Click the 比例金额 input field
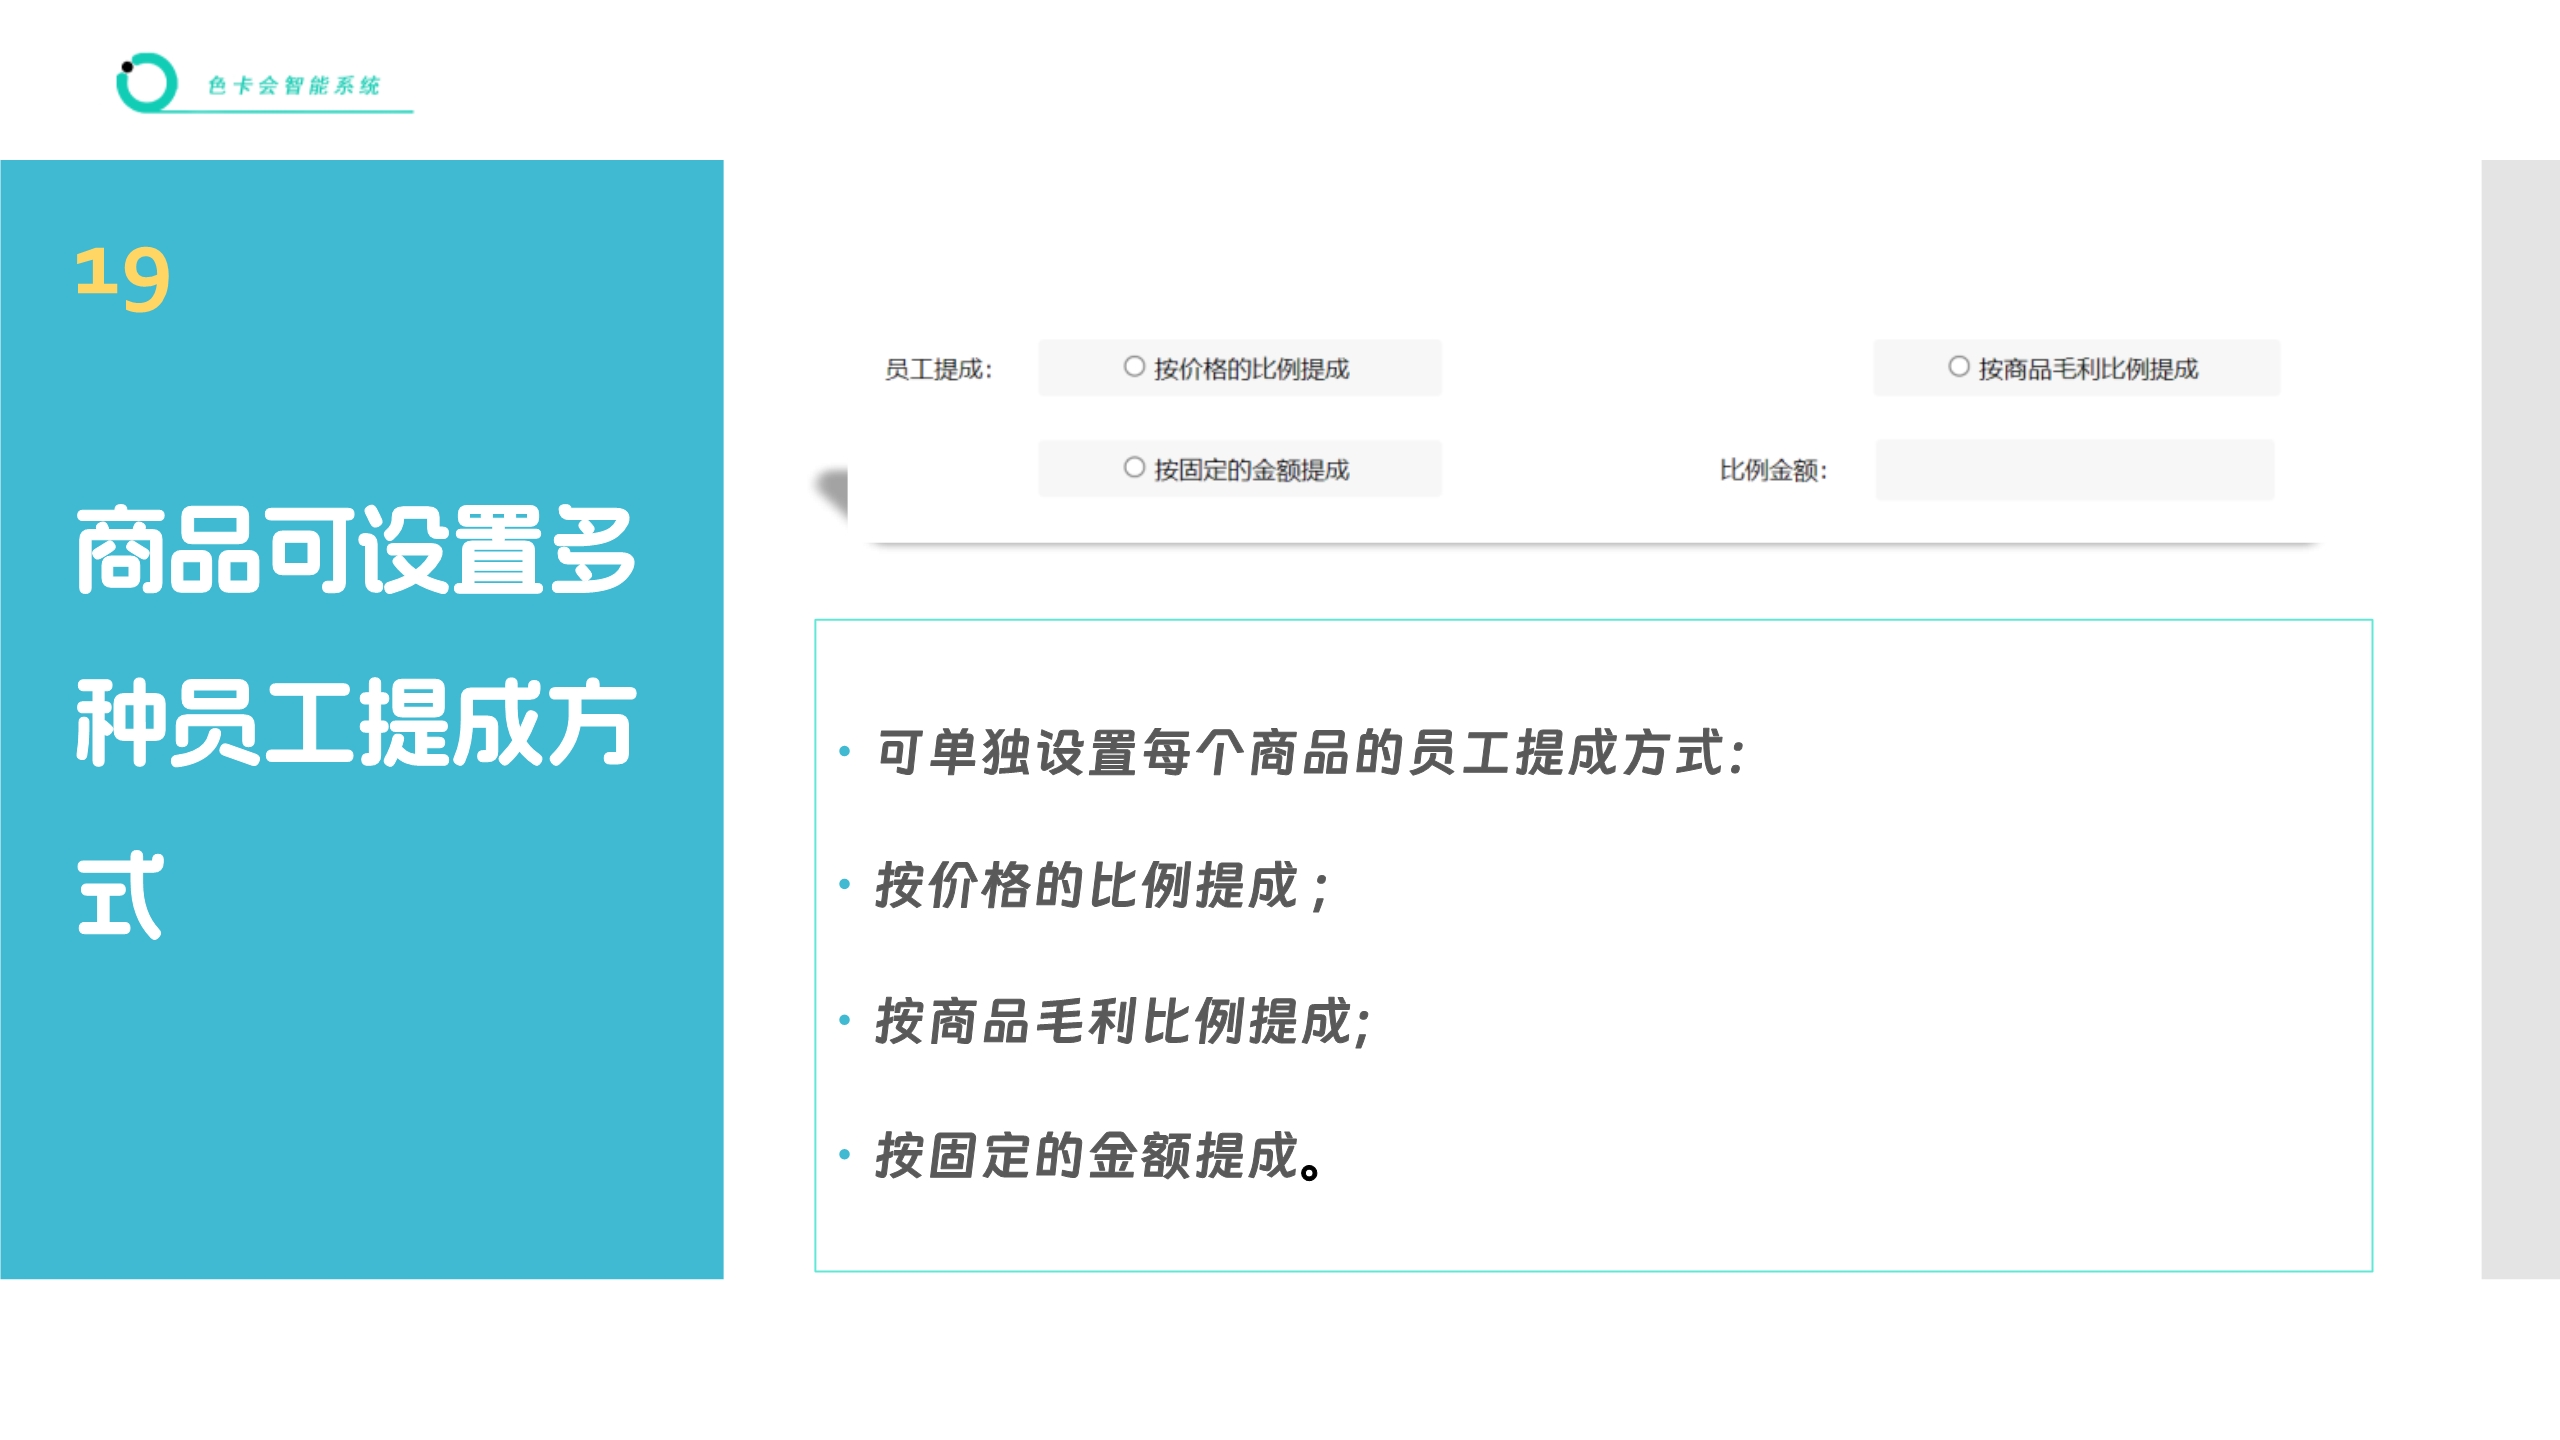Screen dimensions: 2560x1440 (x=2074, y=470)
